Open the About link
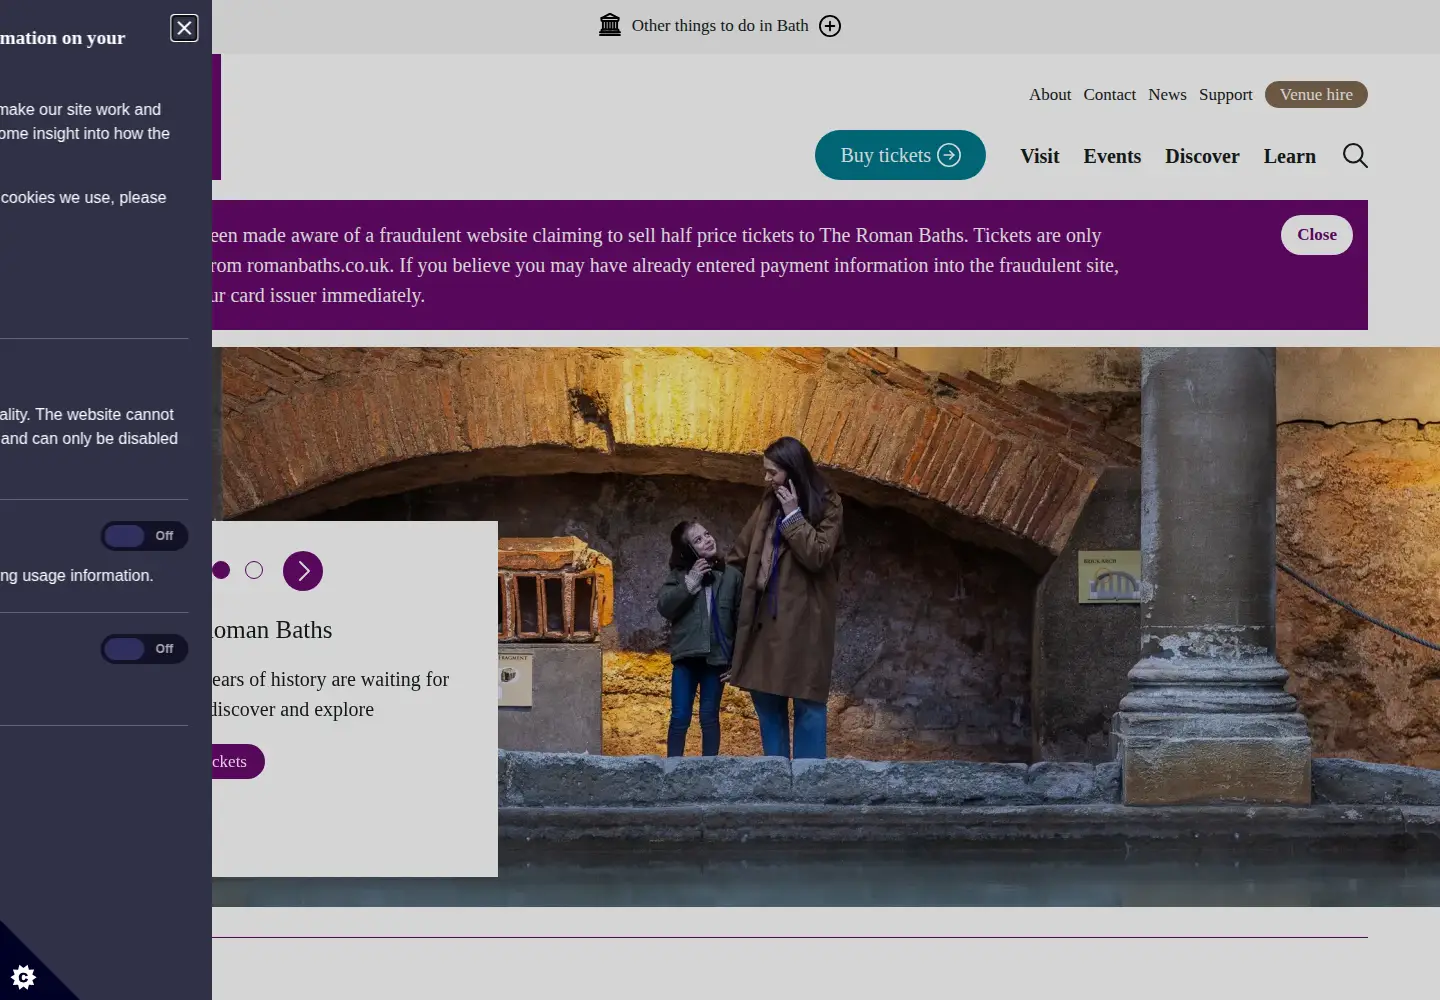 pyautogui.click(x=1050, y=94)
